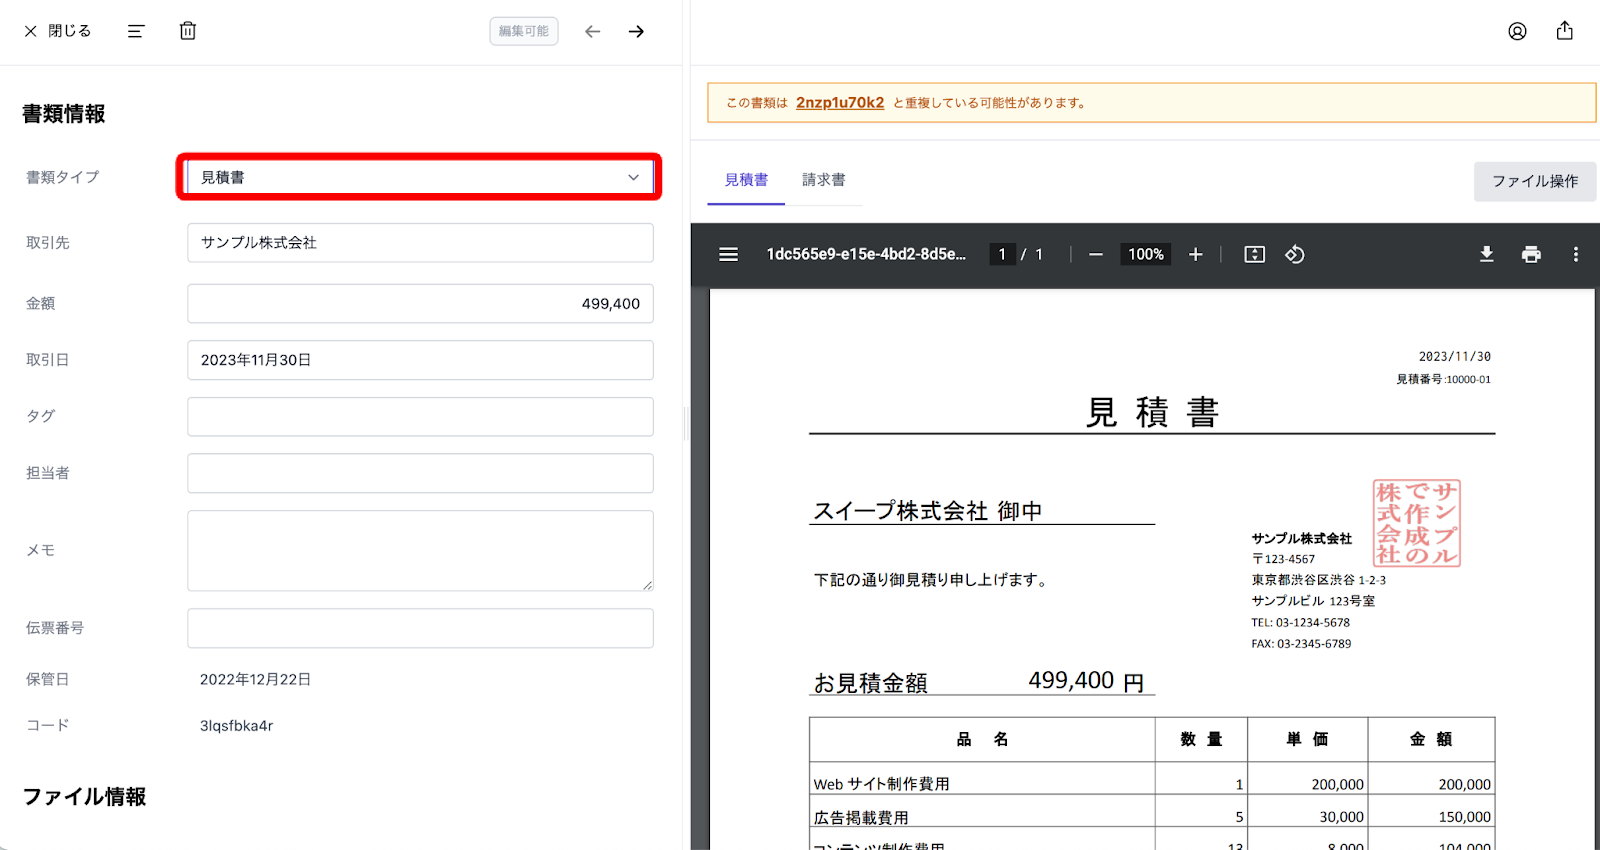The image size is (1600, 850).
Task: Toggle the PDF viewer sidebar hamburger menu
Action: point(729,255)
